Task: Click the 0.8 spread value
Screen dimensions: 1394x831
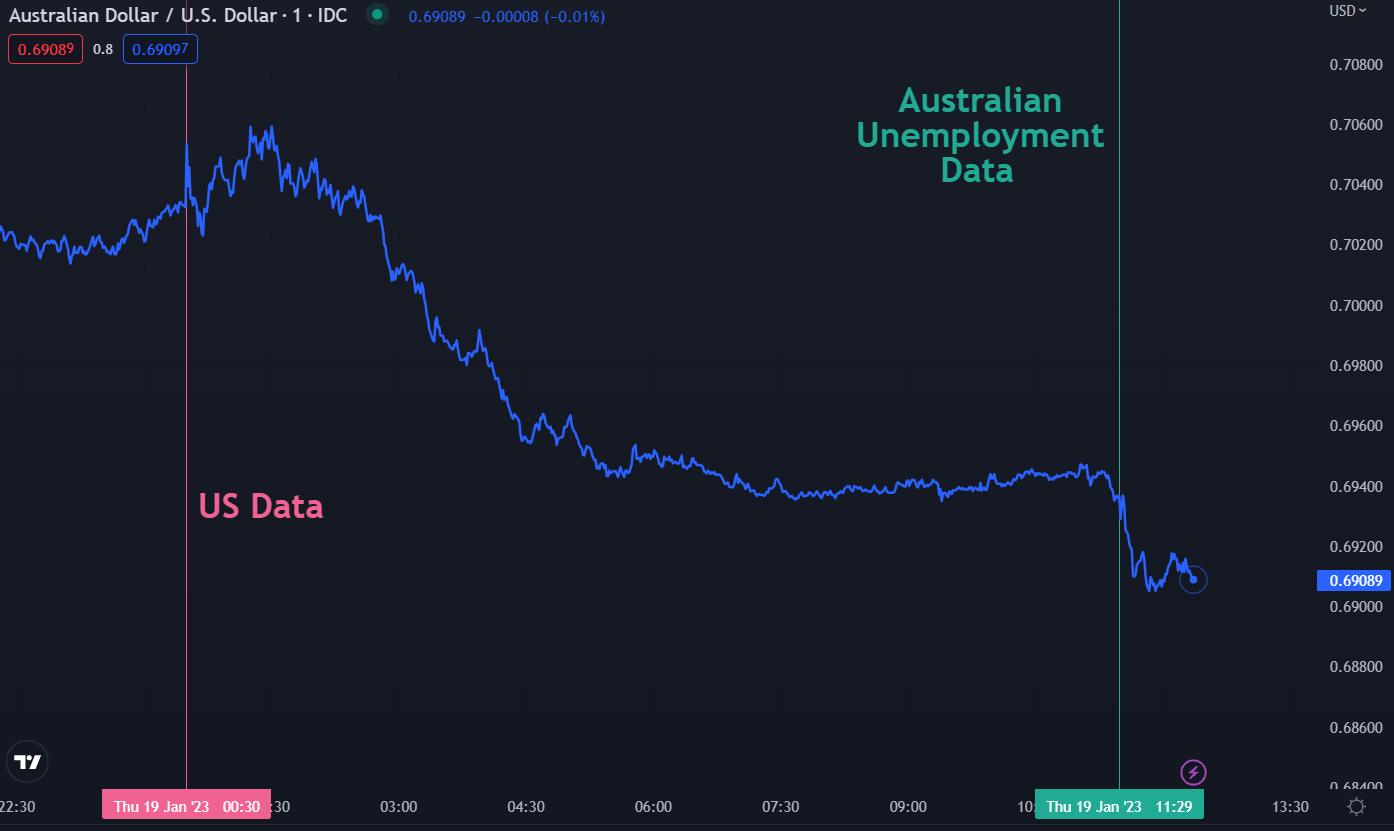Action: coord(103,49)
